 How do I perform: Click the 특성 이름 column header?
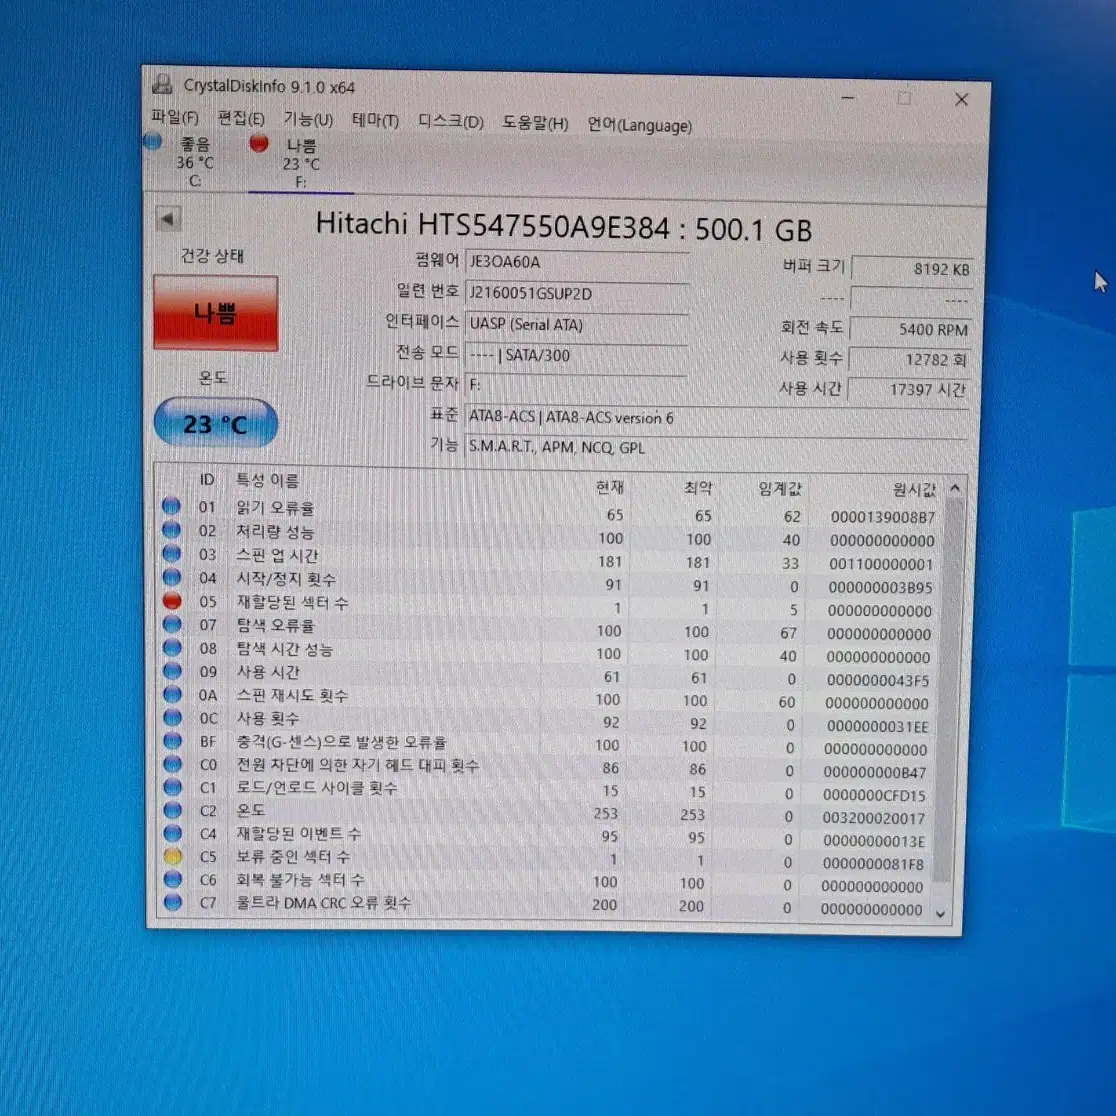click(x=267, y=481)
